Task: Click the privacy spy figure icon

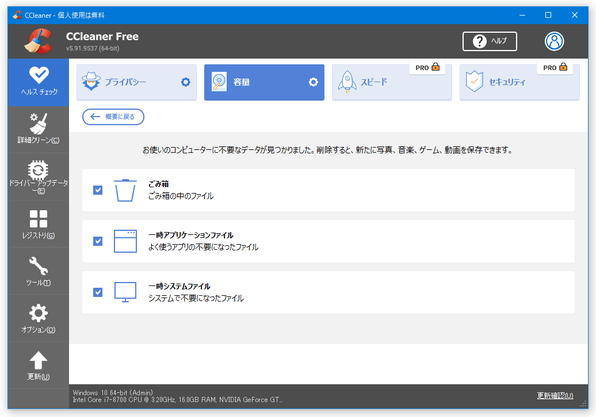Action: (91, 81)
